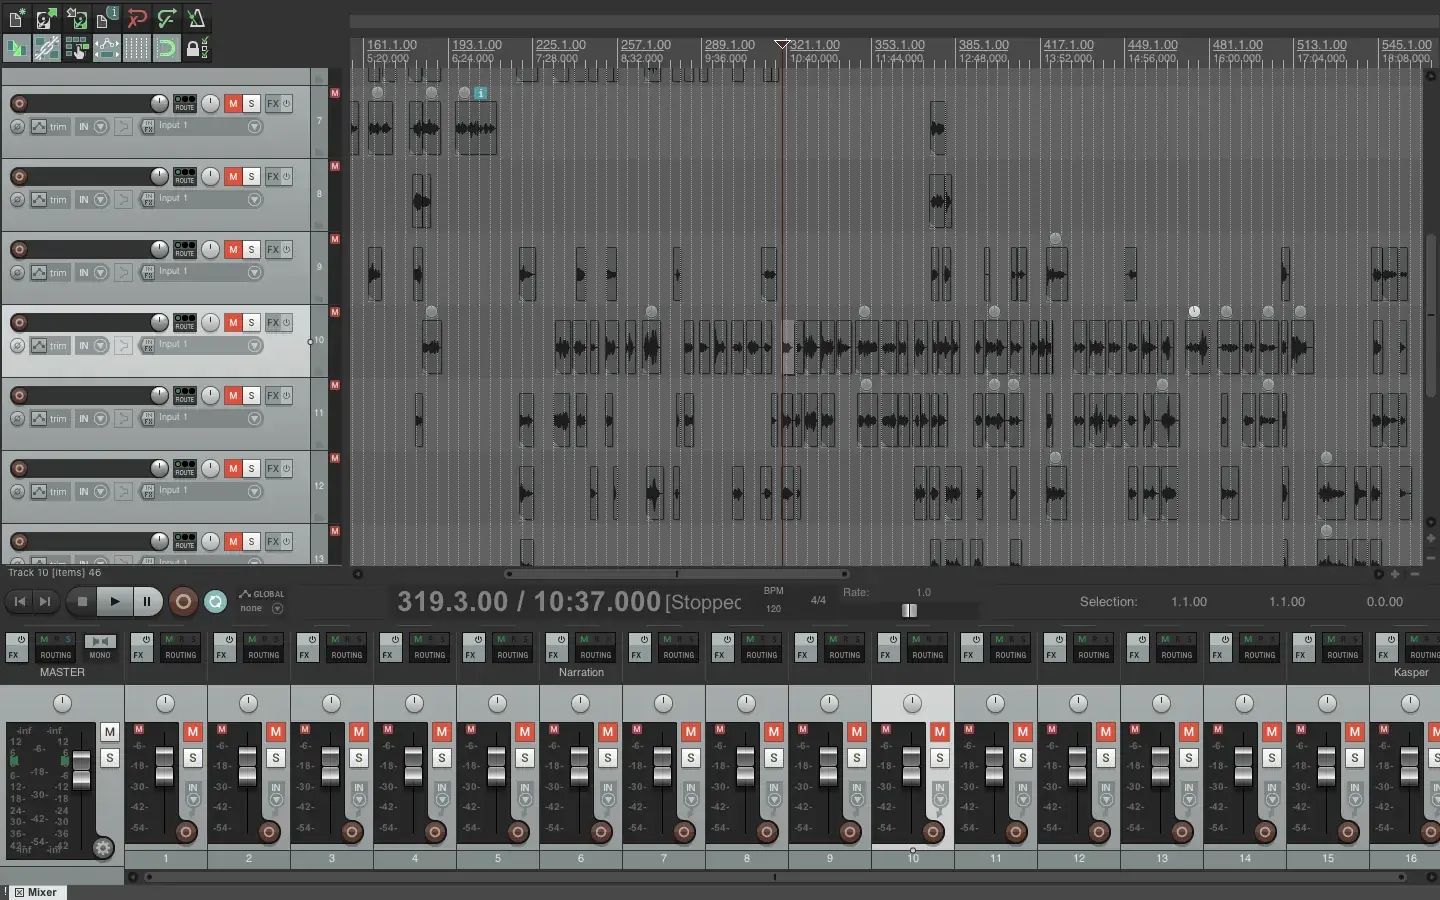Toggle ripple editing icon

pyautogui.click(x=77, y=48)
